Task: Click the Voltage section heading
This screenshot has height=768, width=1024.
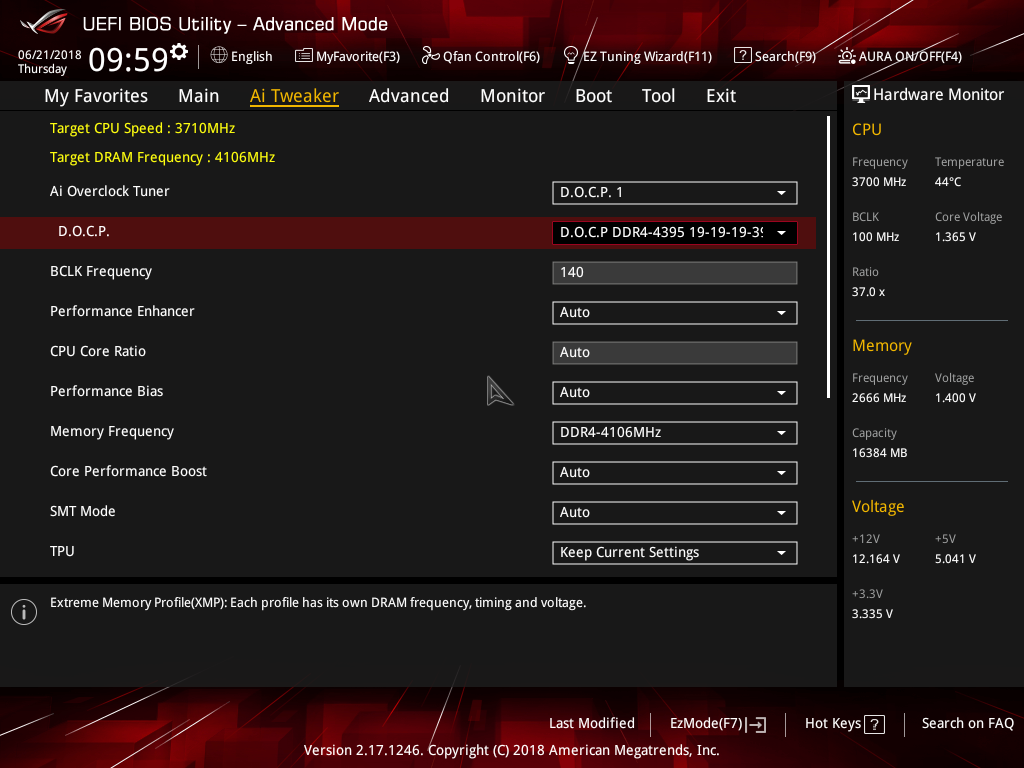Action: tap(878, 507)
